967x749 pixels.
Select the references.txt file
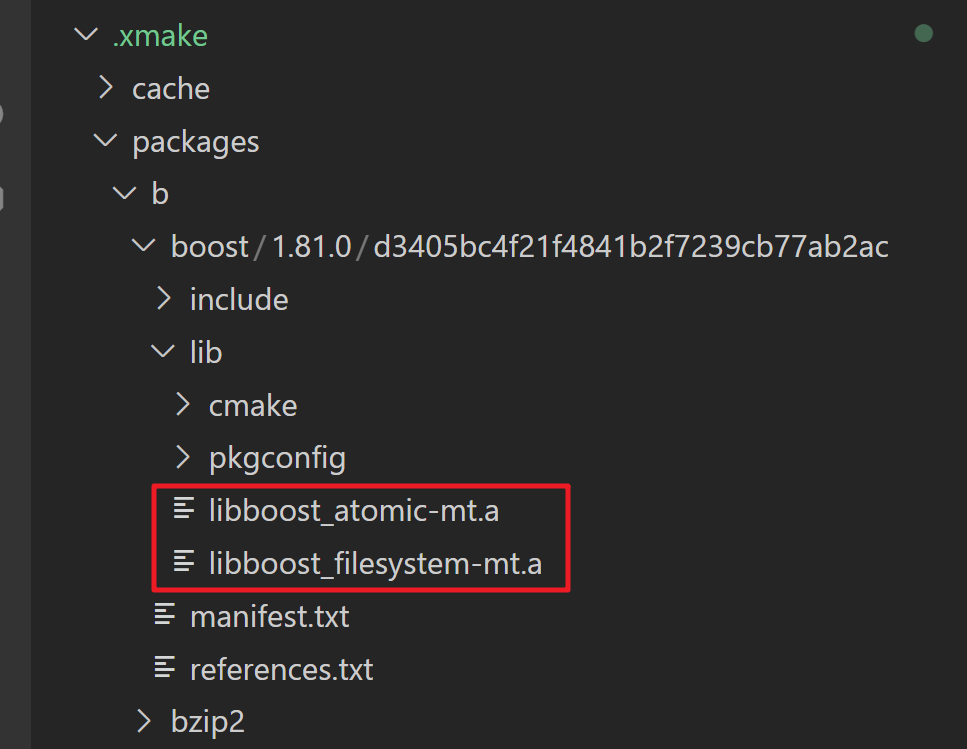click(281, 669)
